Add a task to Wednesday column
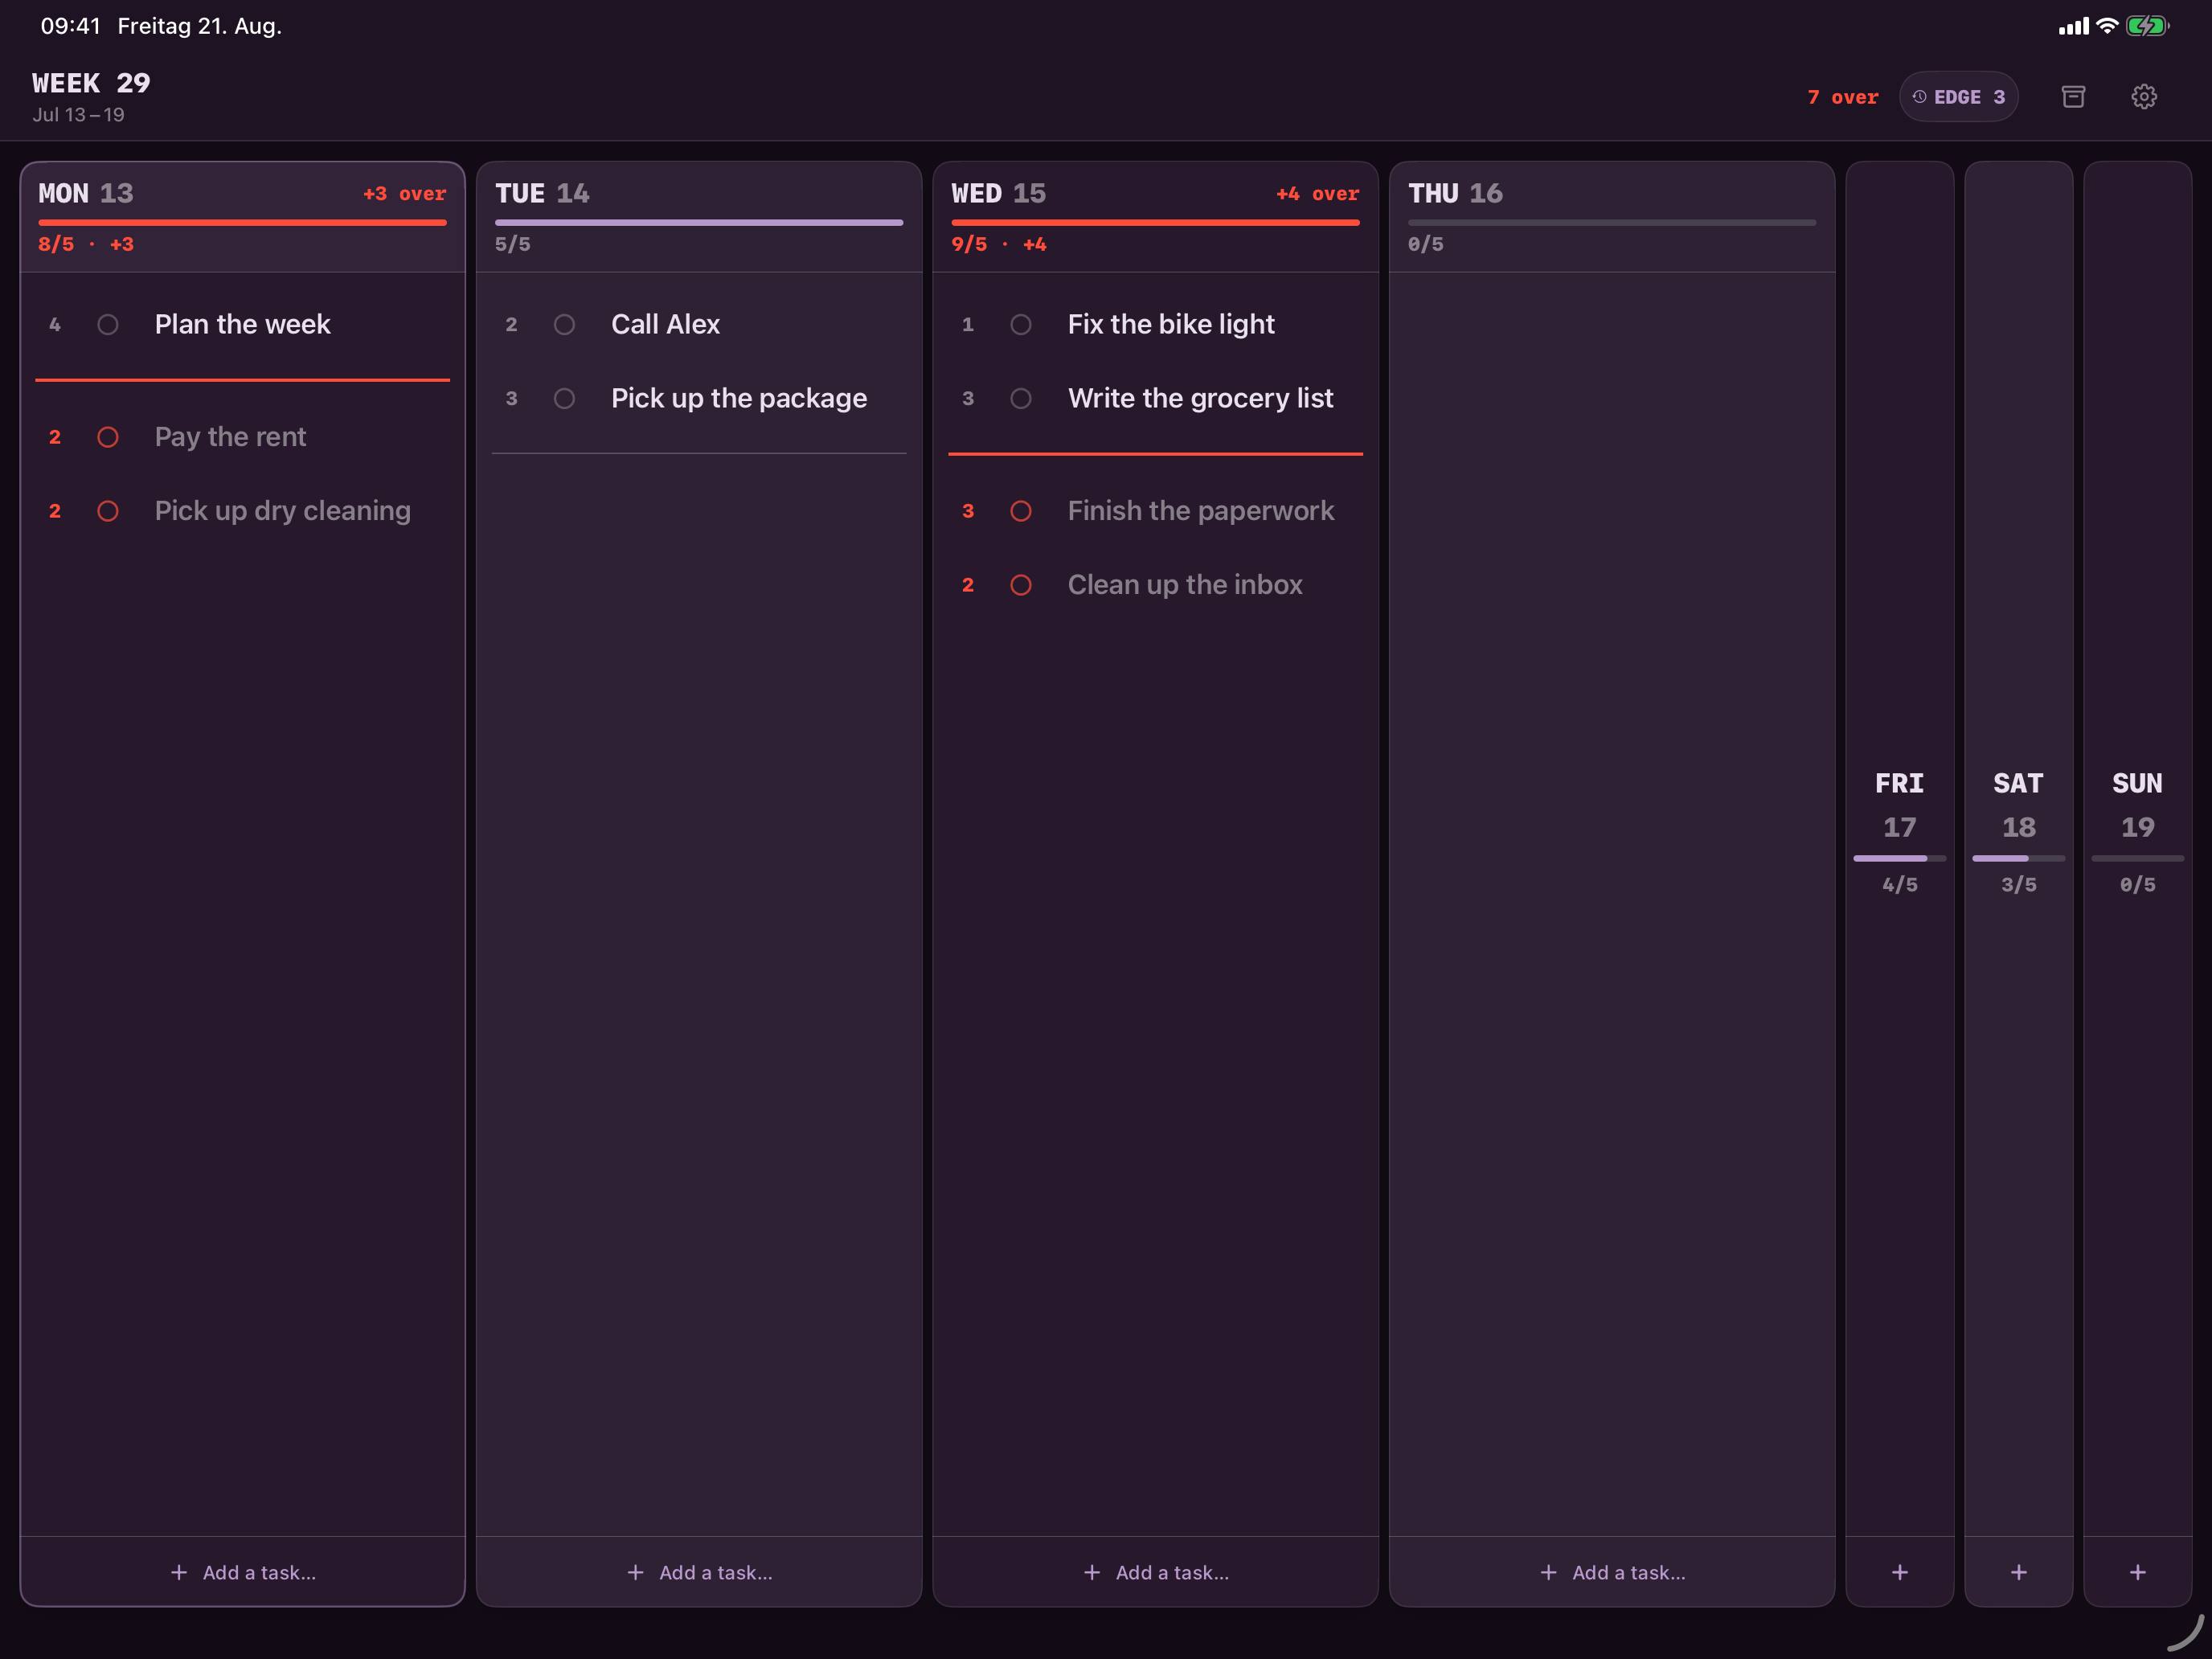Image resolution: width=2212 pixels, height=1659 pixels. coord(1156,1572)
